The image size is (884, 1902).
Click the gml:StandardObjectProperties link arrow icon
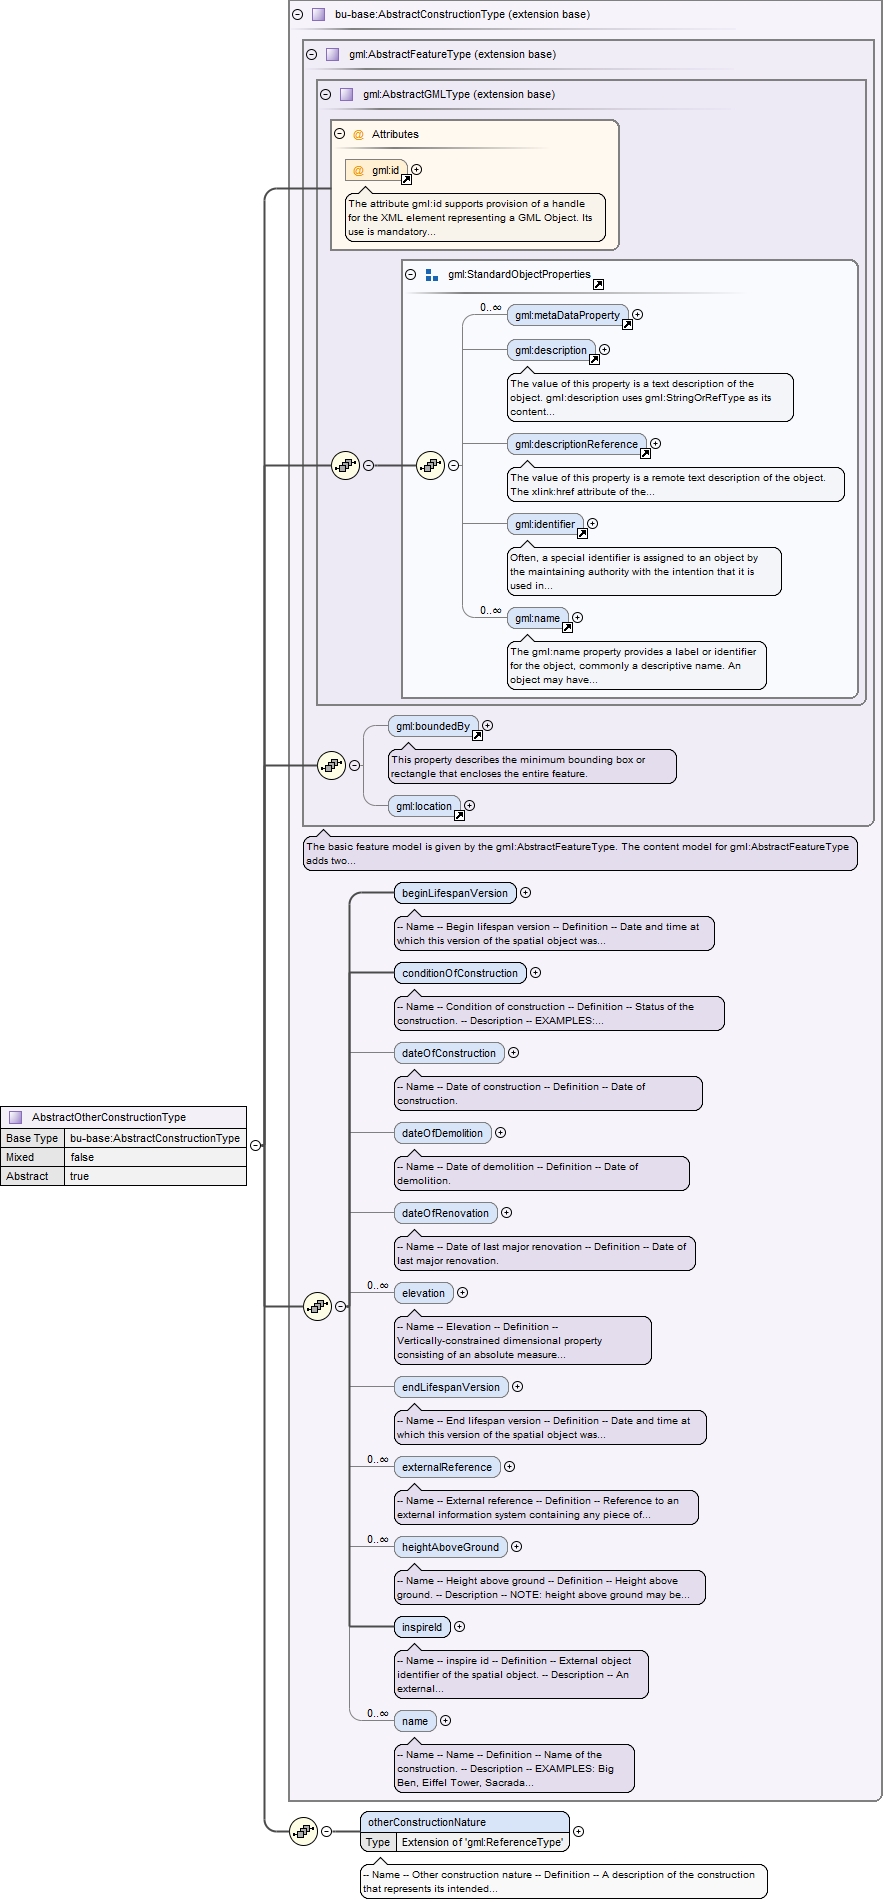(598, 284)
